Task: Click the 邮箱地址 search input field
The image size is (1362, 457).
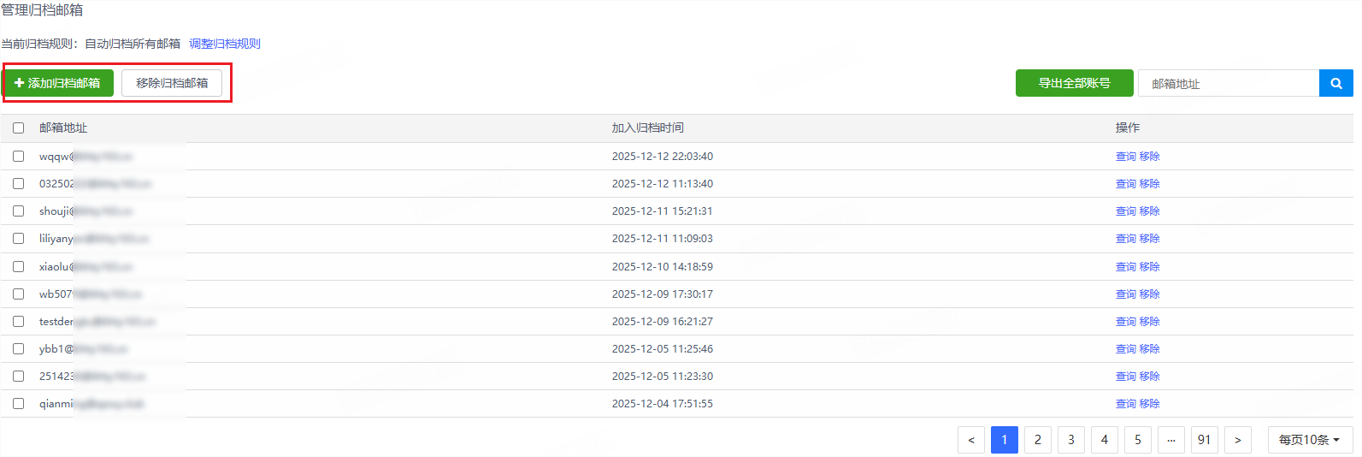Action: tap(1228, 83)
